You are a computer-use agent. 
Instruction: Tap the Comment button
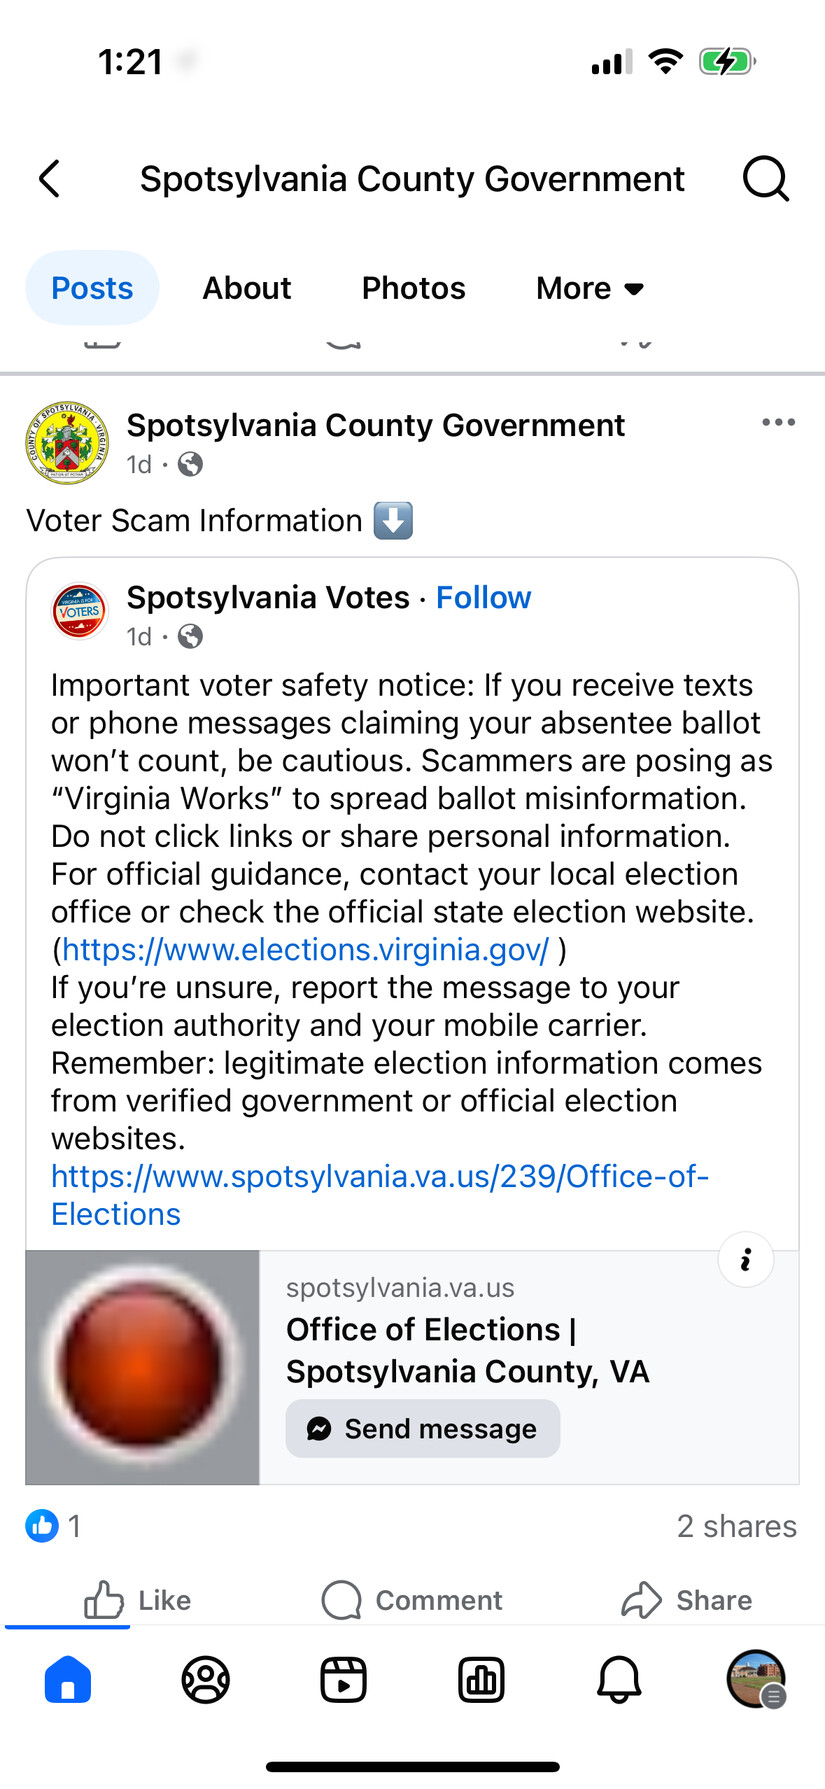coord(412,1600)
